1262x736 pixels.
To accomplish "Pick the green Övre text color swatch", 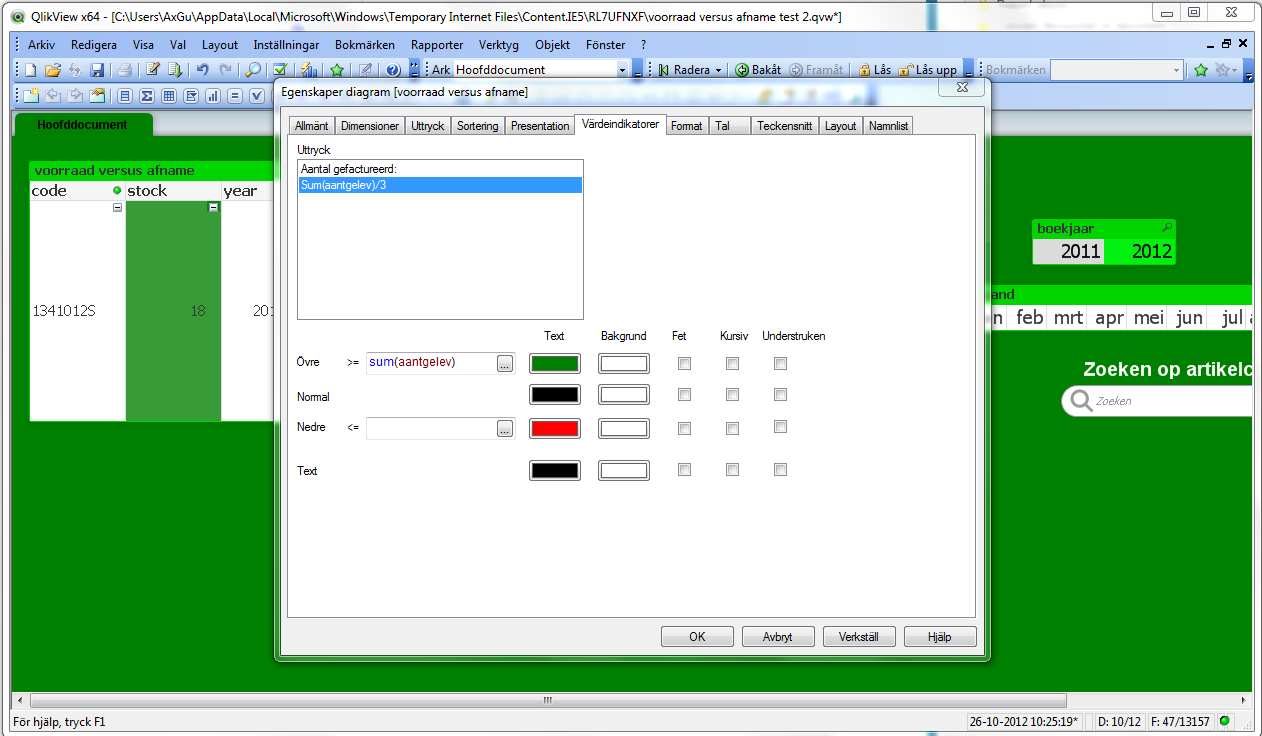I will click(x=555, y=364).
